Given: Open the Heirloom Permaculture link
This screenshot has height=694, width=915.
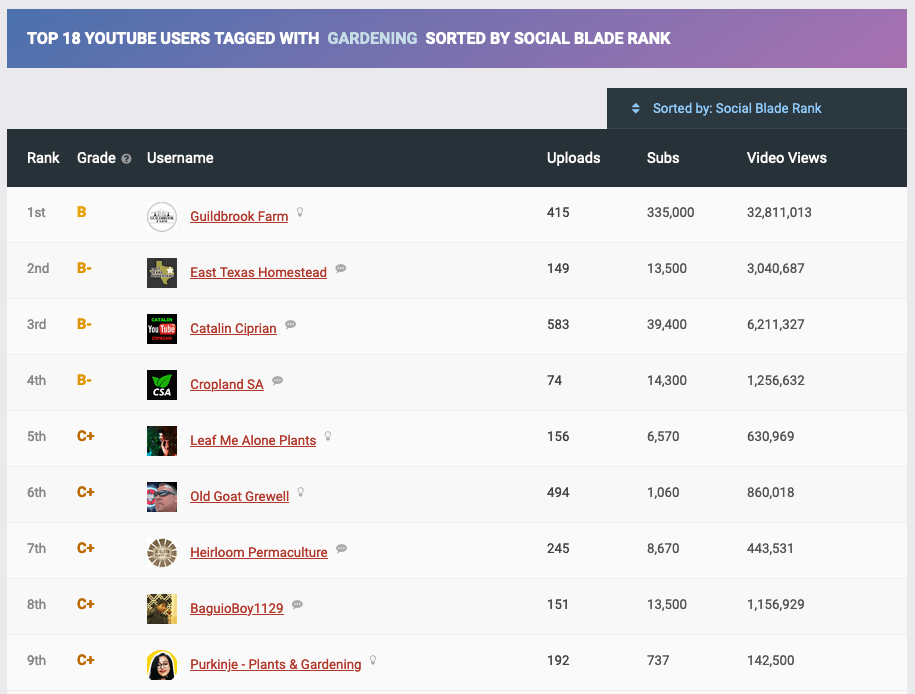Looking at the screenshot, I should (x=259, y=553).
